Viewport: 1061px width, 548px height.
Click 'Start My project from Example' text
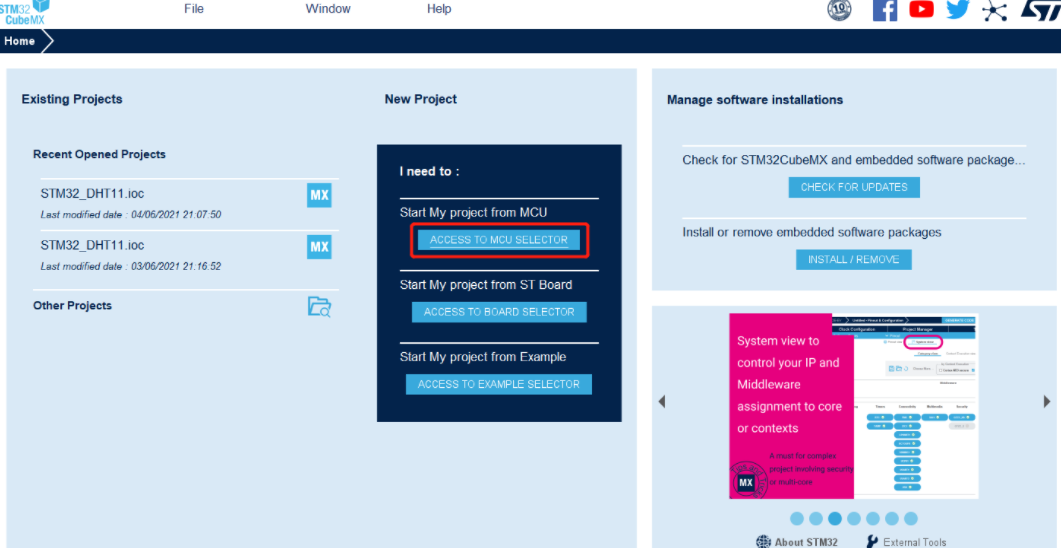pyautogui.click(x=483, y=357)
